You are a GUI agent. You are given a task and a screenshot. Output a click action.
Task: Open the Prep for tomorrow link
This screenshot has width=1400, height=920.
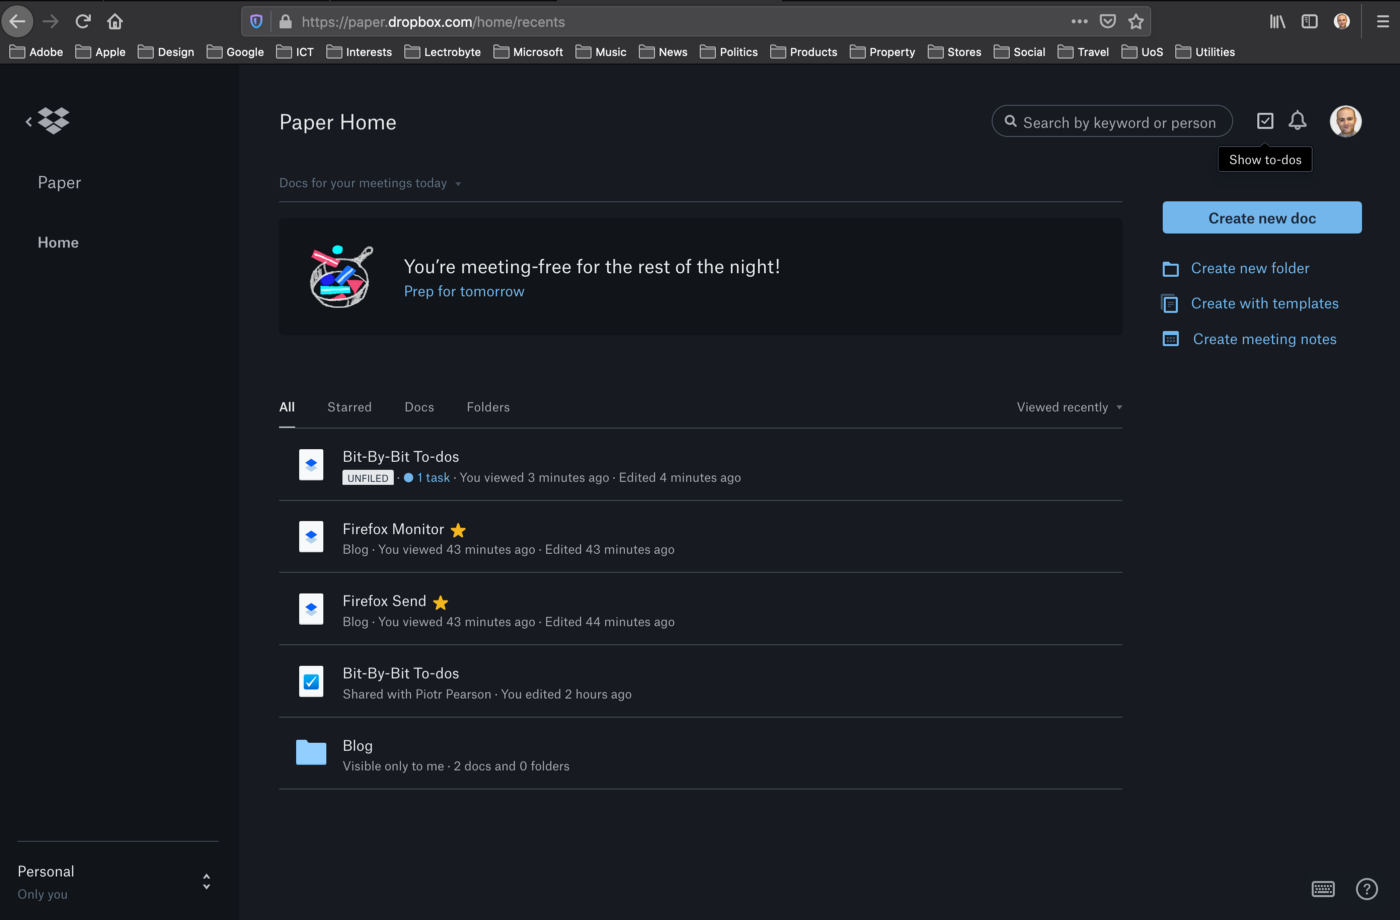pos(464,291)
